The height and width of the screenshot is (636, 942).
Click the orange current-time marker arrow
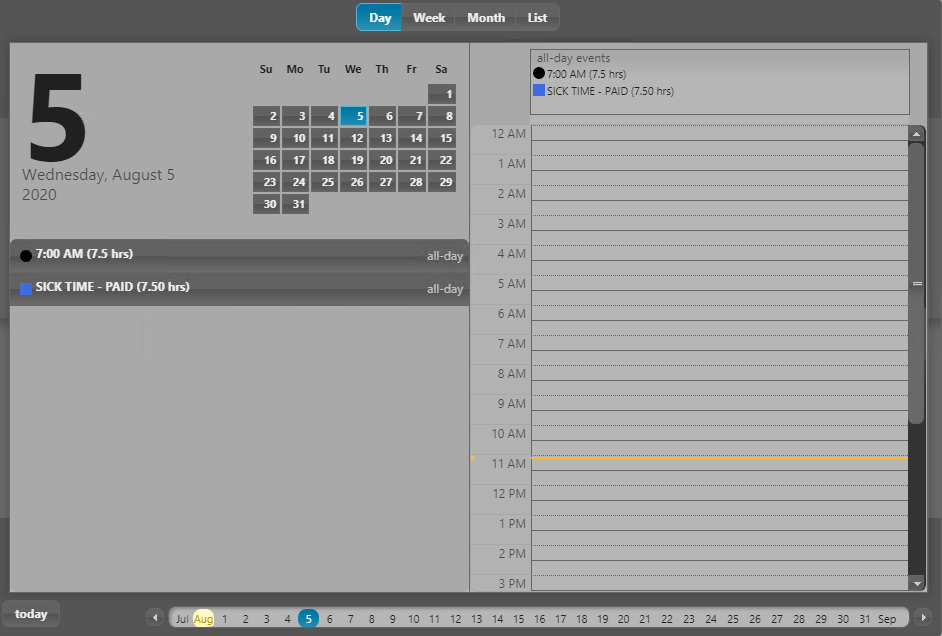click(x=473, y=458)
